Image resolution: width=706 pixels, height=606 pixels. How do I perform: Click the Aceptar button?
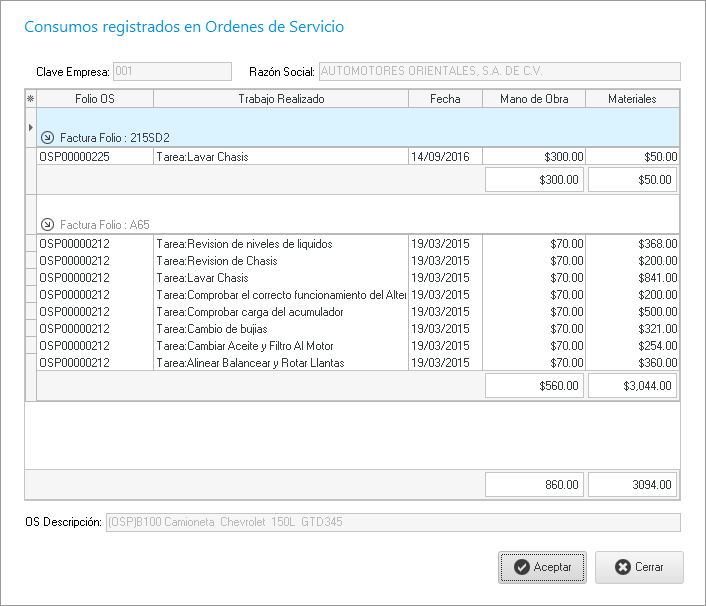(x=541, y=567)
